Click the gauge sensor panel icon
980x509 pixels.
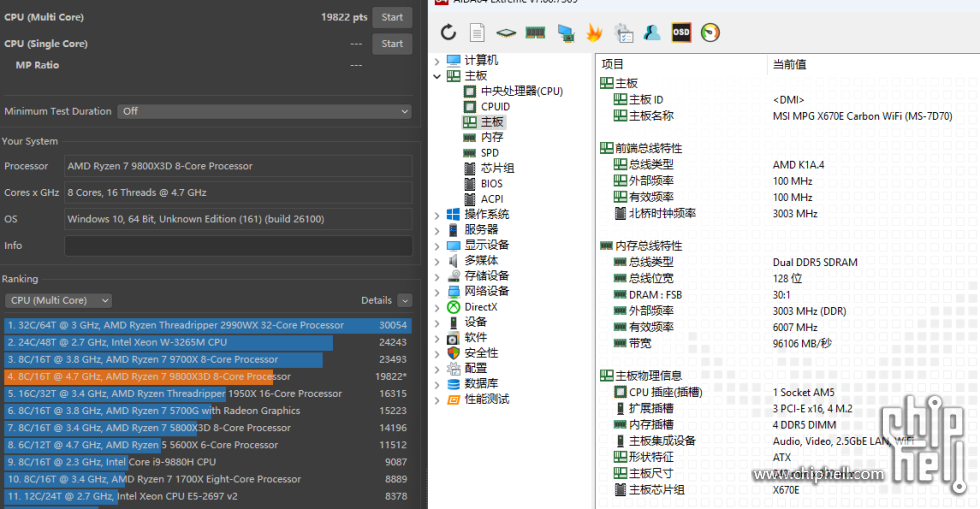(x=710, y=33)
